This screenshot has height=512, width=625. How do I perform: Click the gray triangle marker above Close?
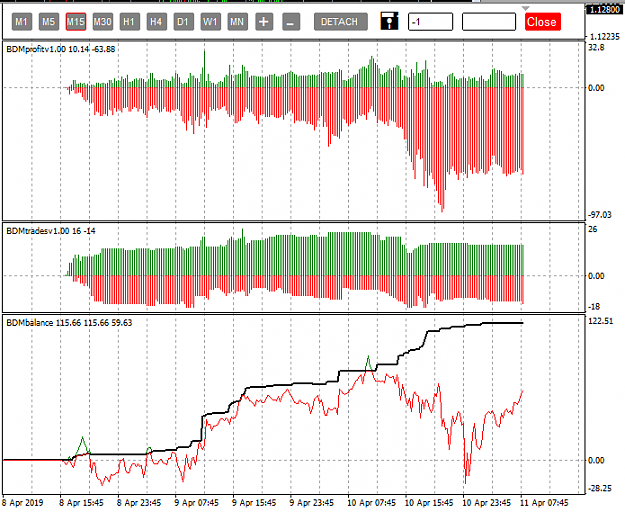526,8
